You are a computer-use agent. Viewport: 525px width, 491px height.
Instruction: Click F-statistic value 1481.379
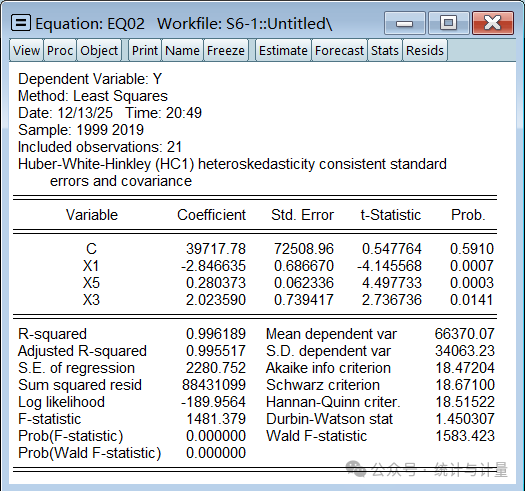tap(216, 419)
